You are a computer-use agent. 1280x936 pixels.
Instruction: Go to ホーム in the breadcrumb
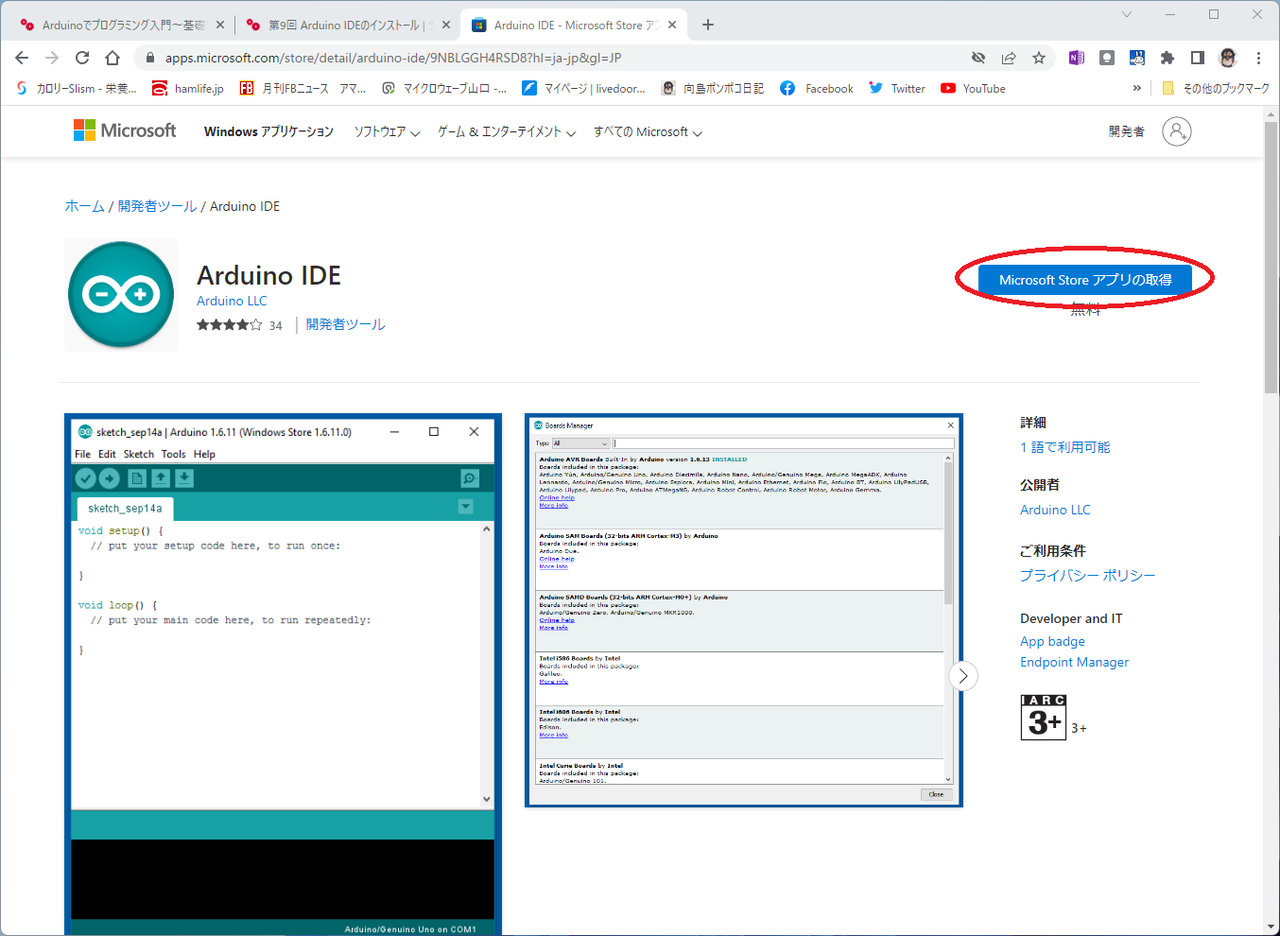point(85,206)
